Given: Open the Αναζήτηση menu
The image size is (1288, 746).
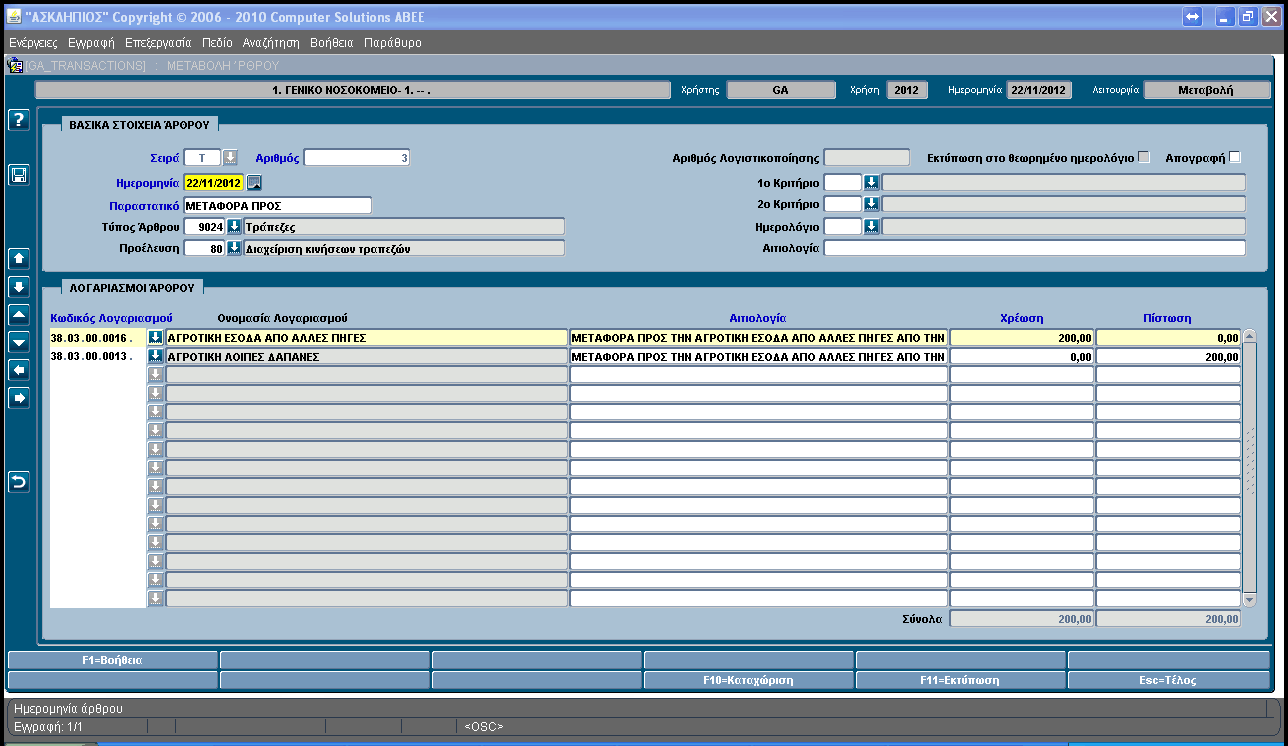Looking at the screenshot, I should tap(271, 43).
